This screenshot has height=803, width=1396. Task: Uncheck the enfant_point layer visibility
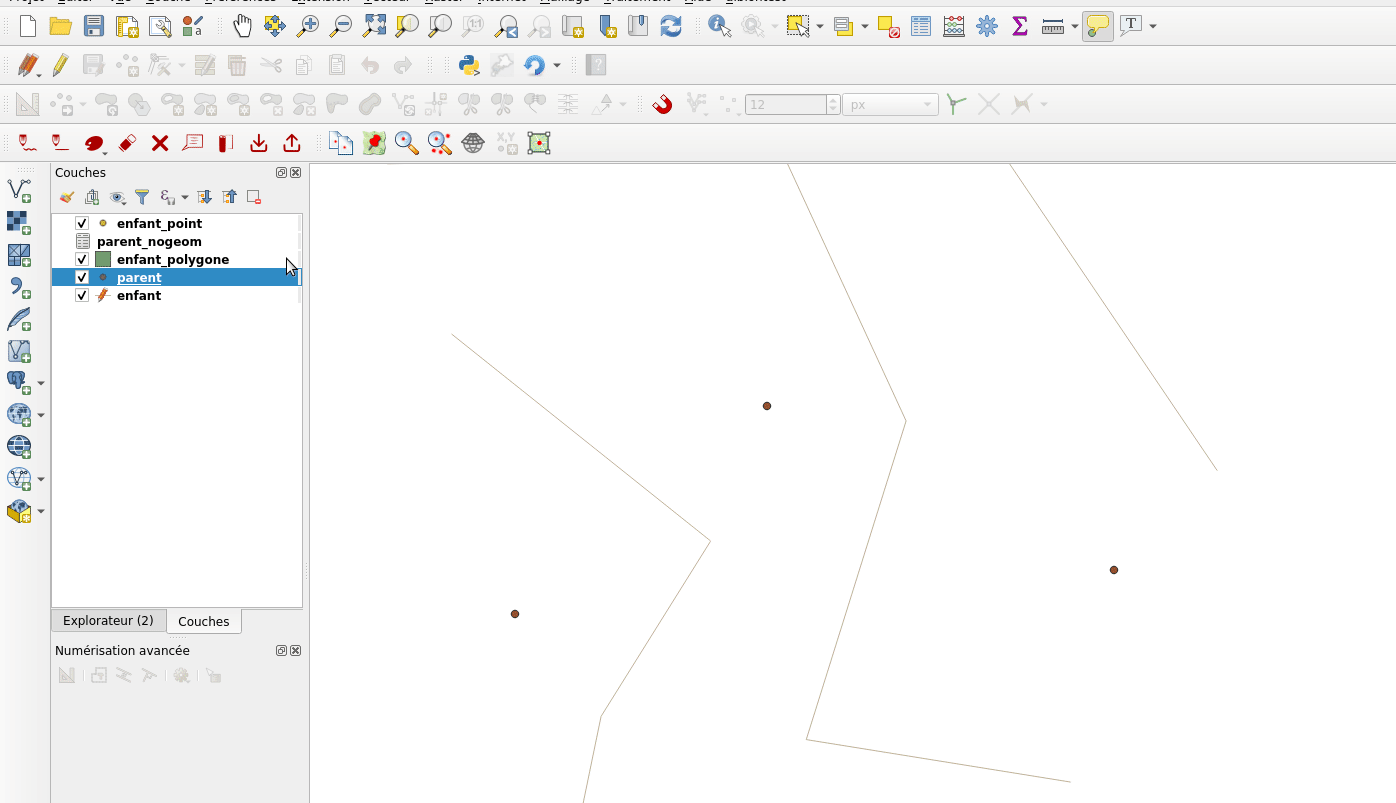[x=82, y=224]
